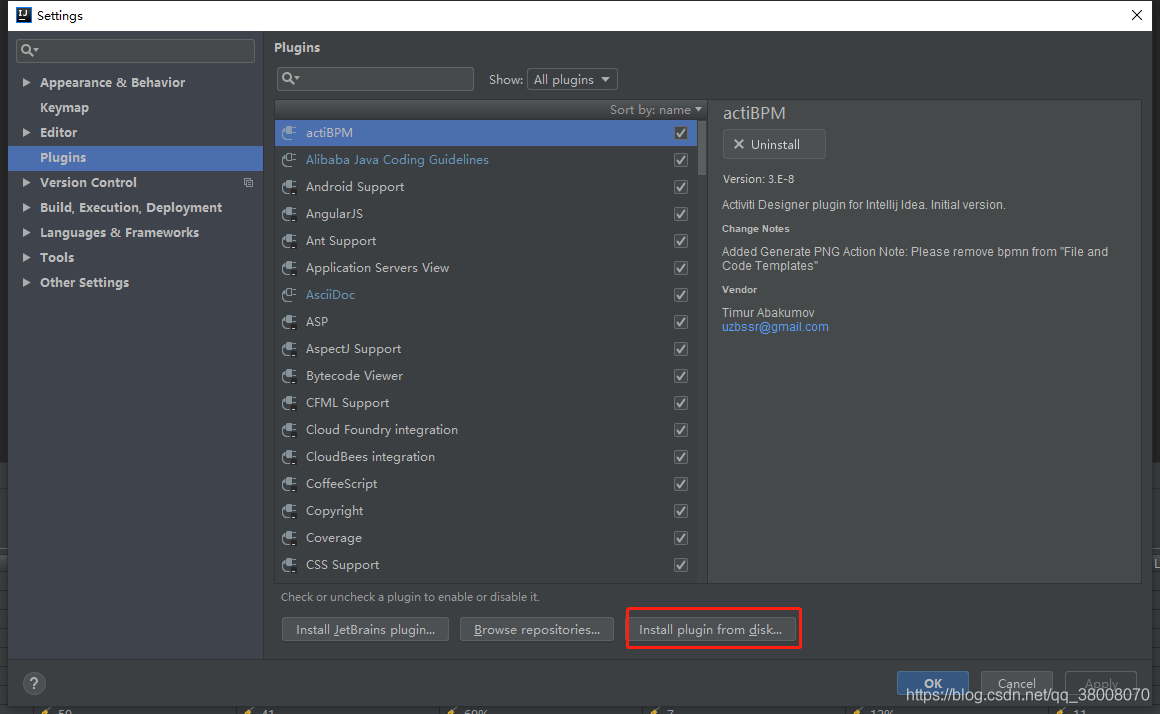Image resolution: width=1160 pixels, height=714 pixels.
Task: Open the vendor email link
Action: (775, 327)
